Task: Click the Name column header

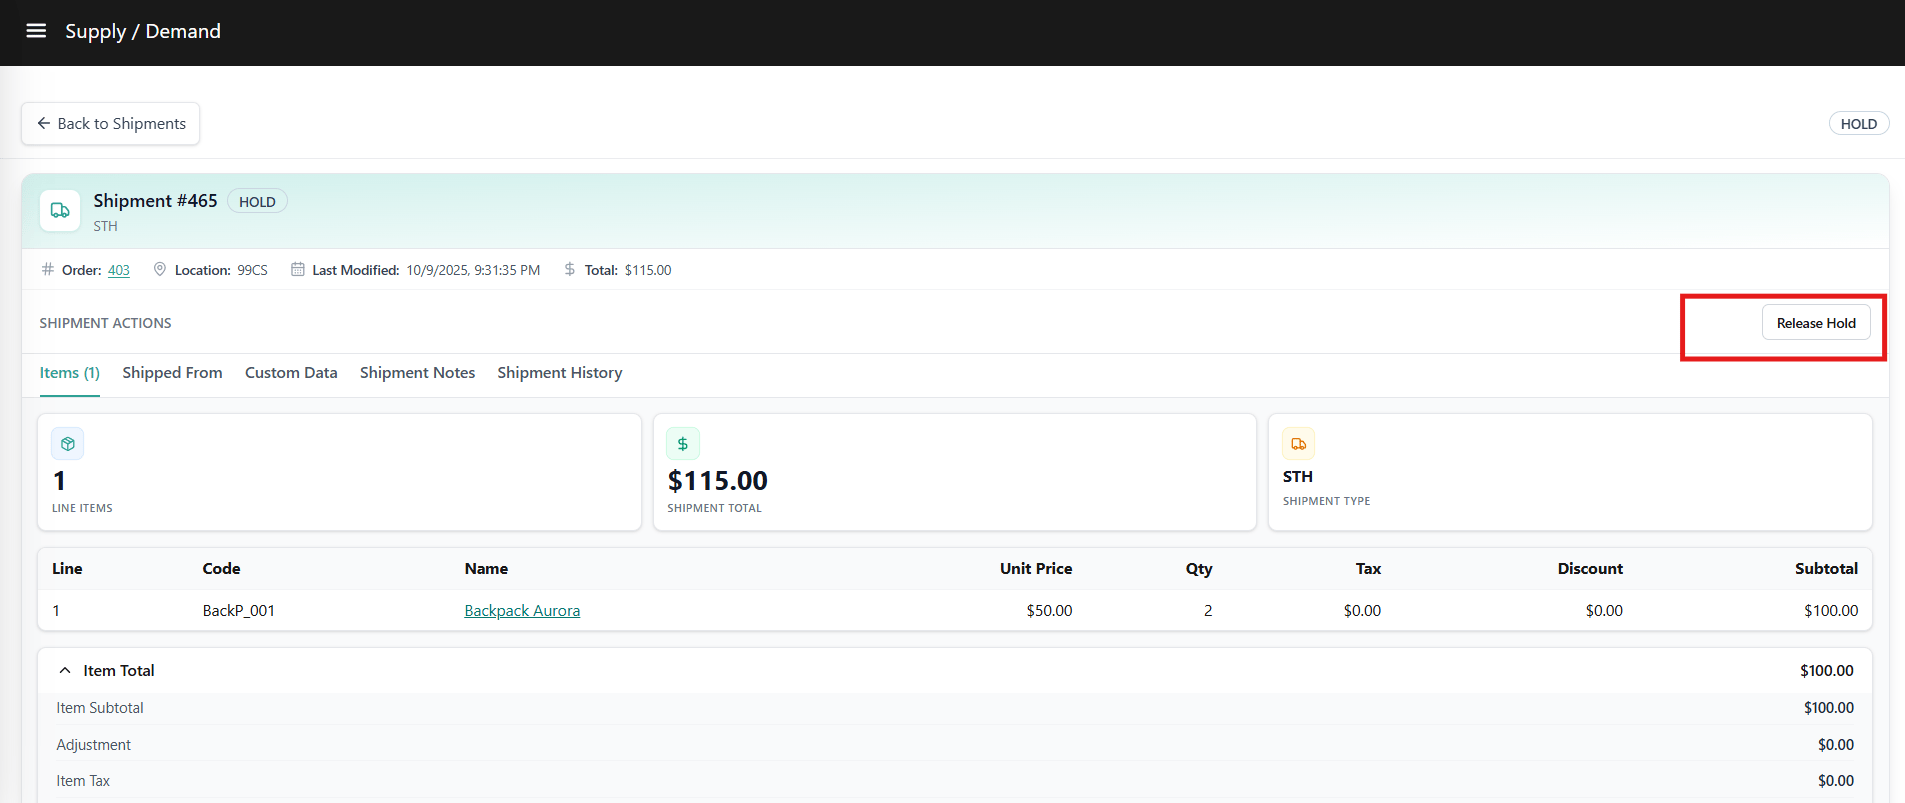Action: coord(486,569)
